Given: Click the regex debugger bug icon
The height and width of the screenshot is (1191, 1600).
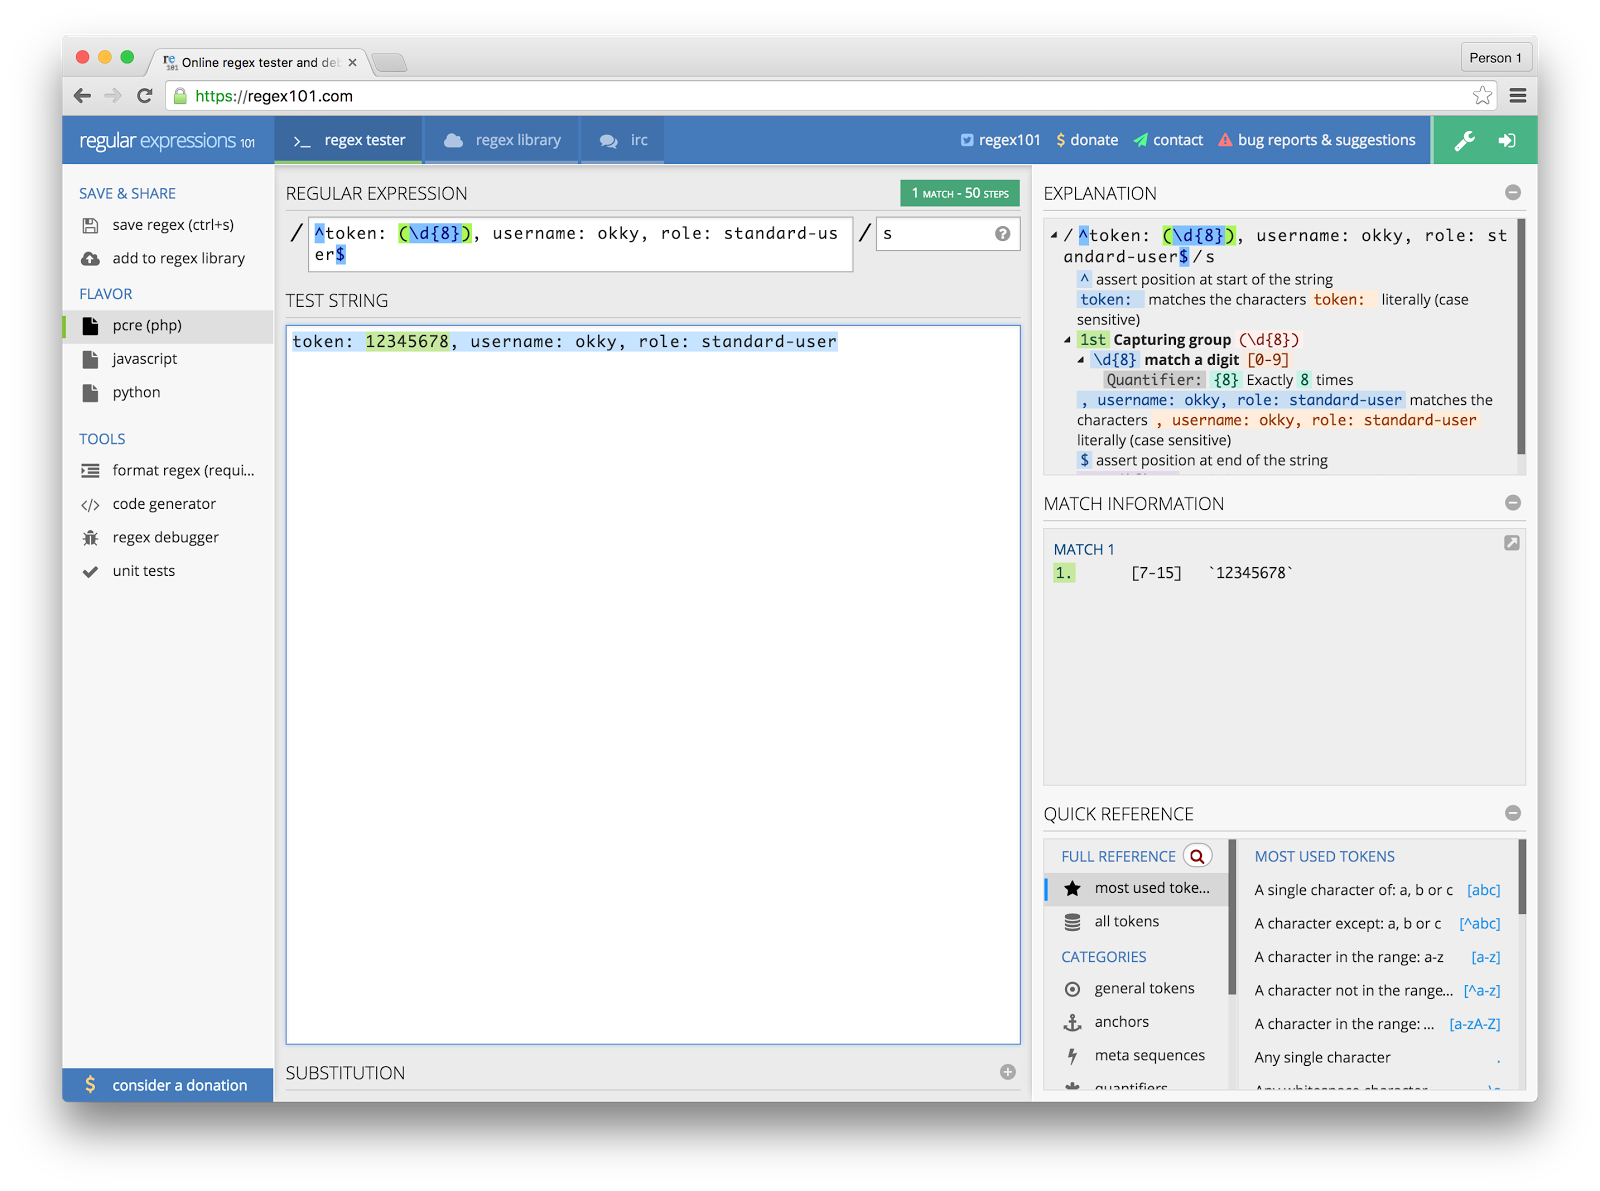Looking at the screenshot, I should [x=90, y=538].
